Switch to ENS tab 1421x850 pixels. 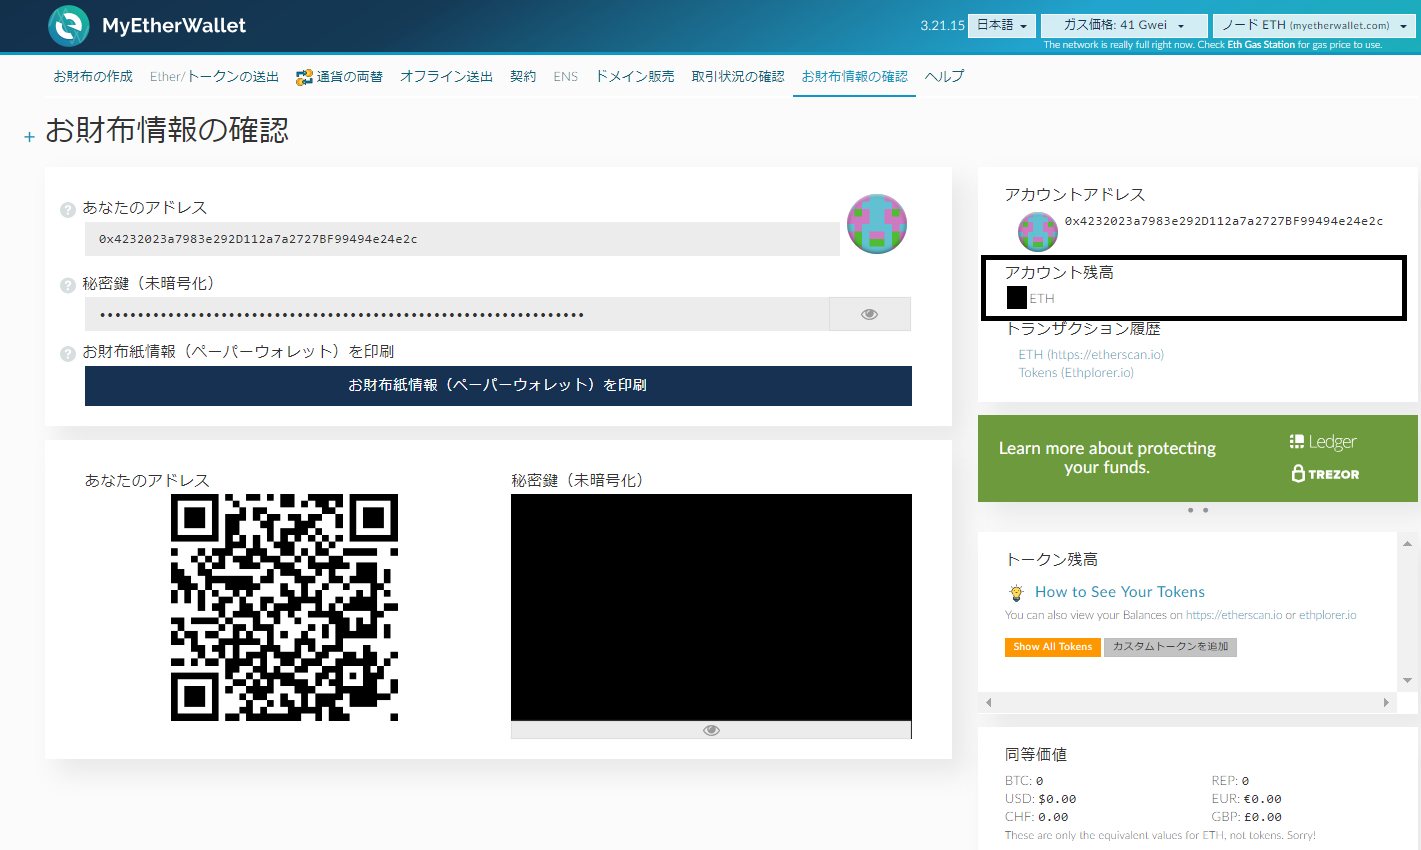pyautogui.click(x=565, y=77)
